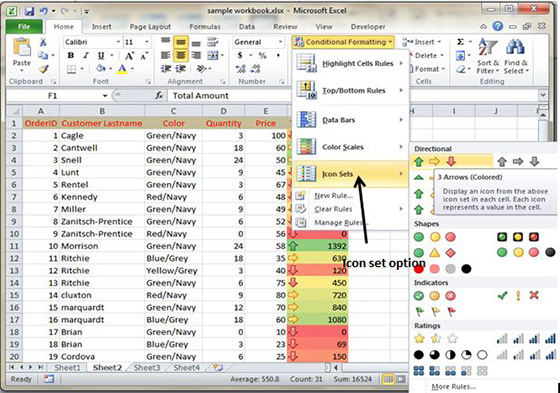
Task: Select cell containing Morrison
Action: (102, 246)
